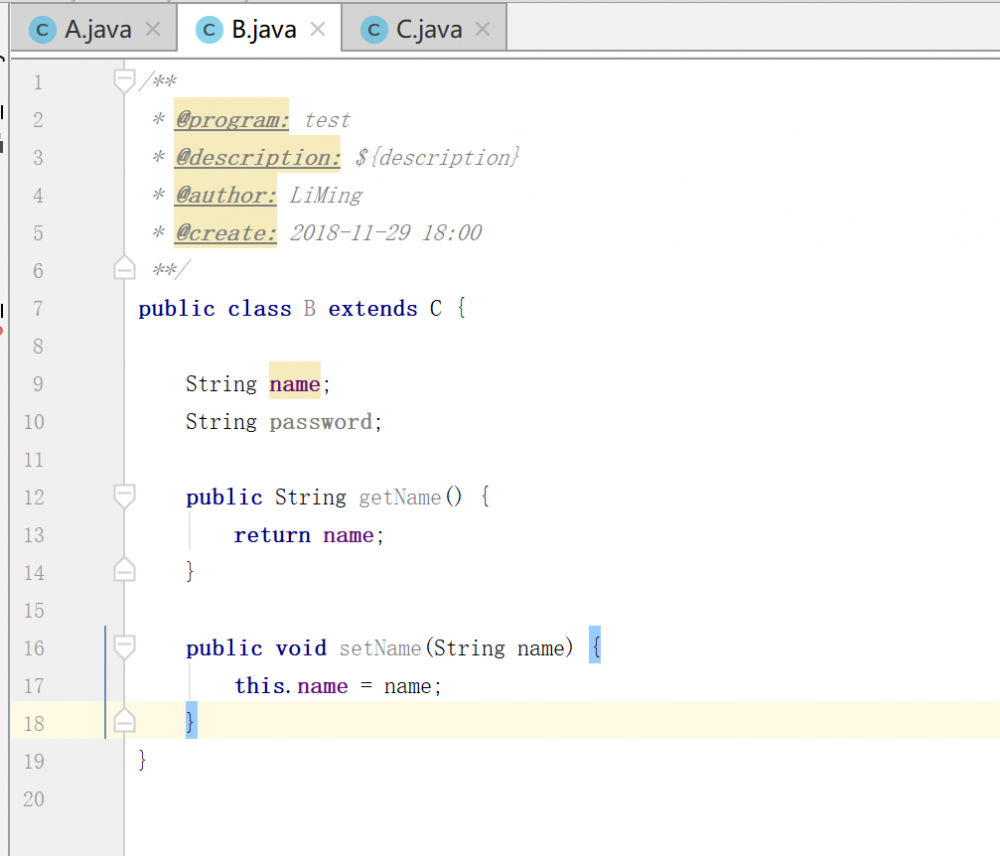The image size is (1000, 856).
Task: Click the underlined @program annotation link
Action: 231,119
